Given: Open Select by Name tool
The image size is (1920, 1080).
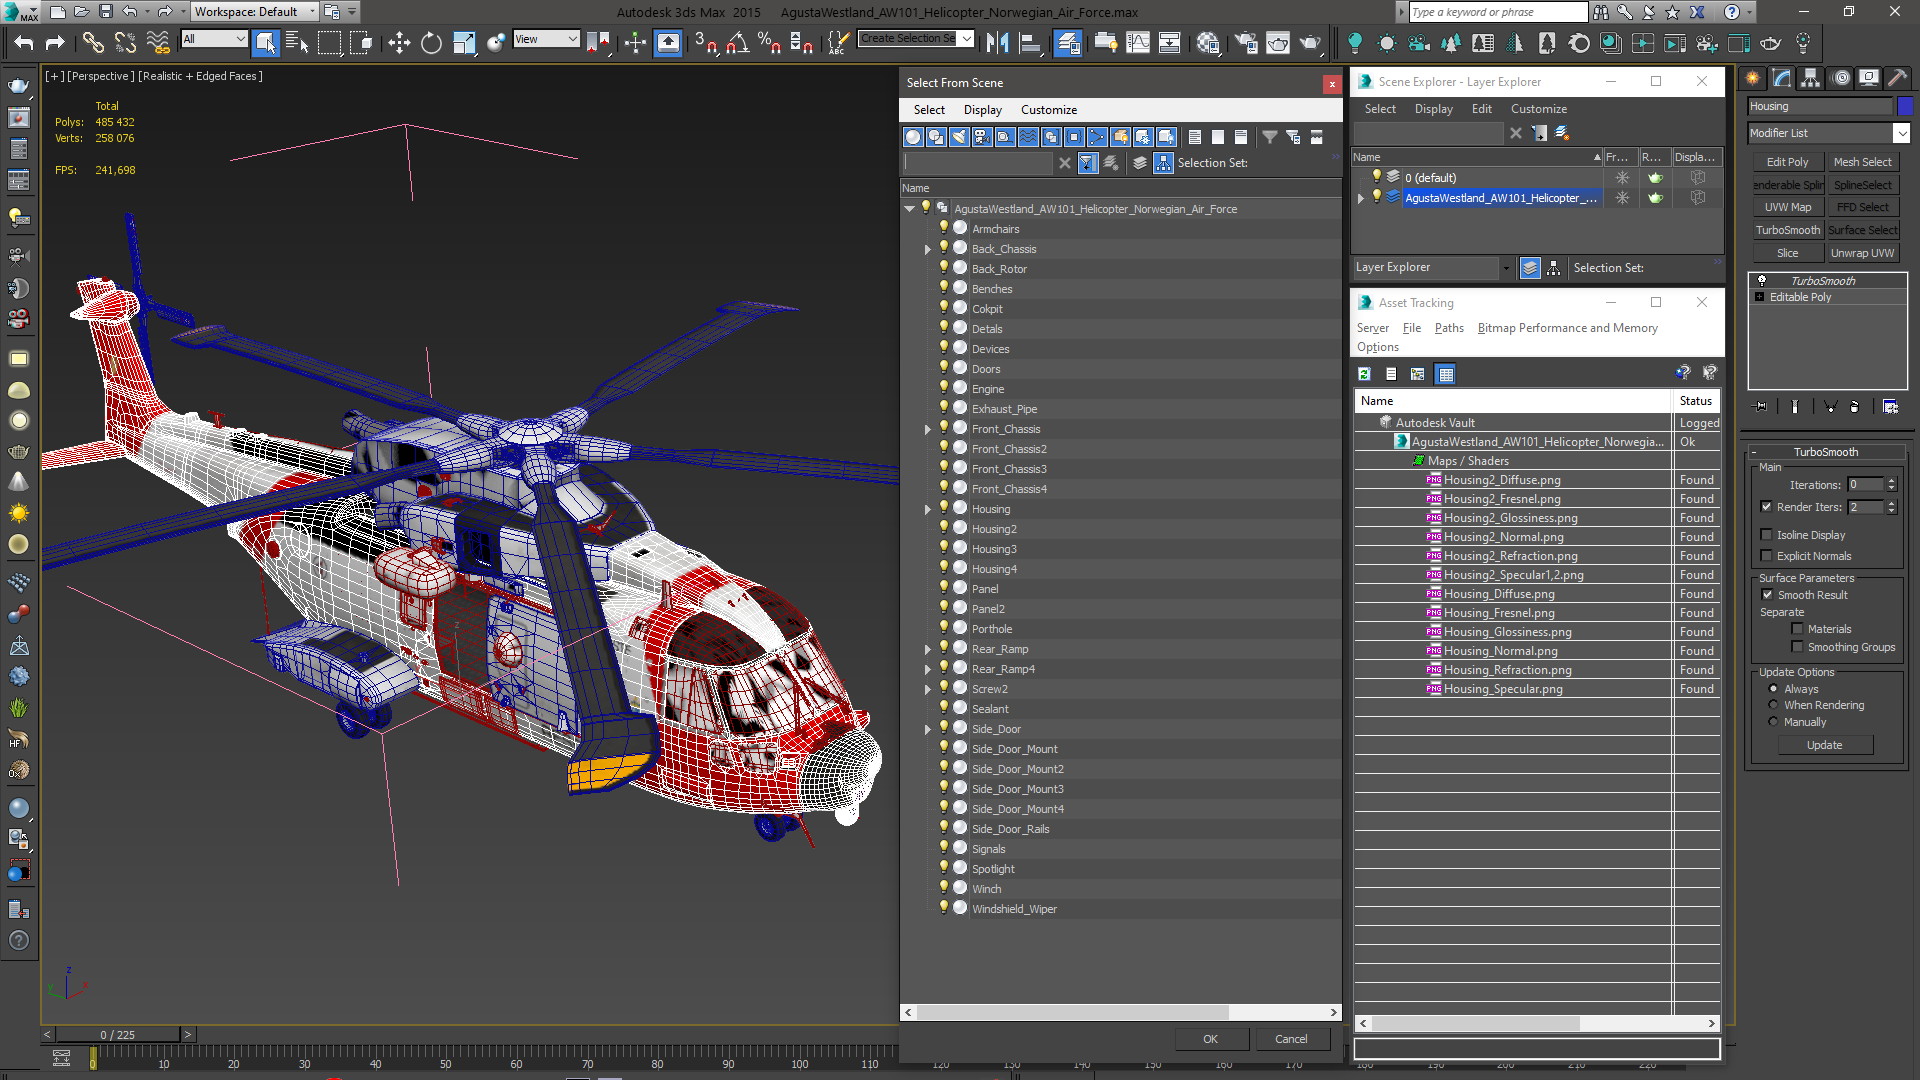Looking at the screenshot, I should 297,42.
